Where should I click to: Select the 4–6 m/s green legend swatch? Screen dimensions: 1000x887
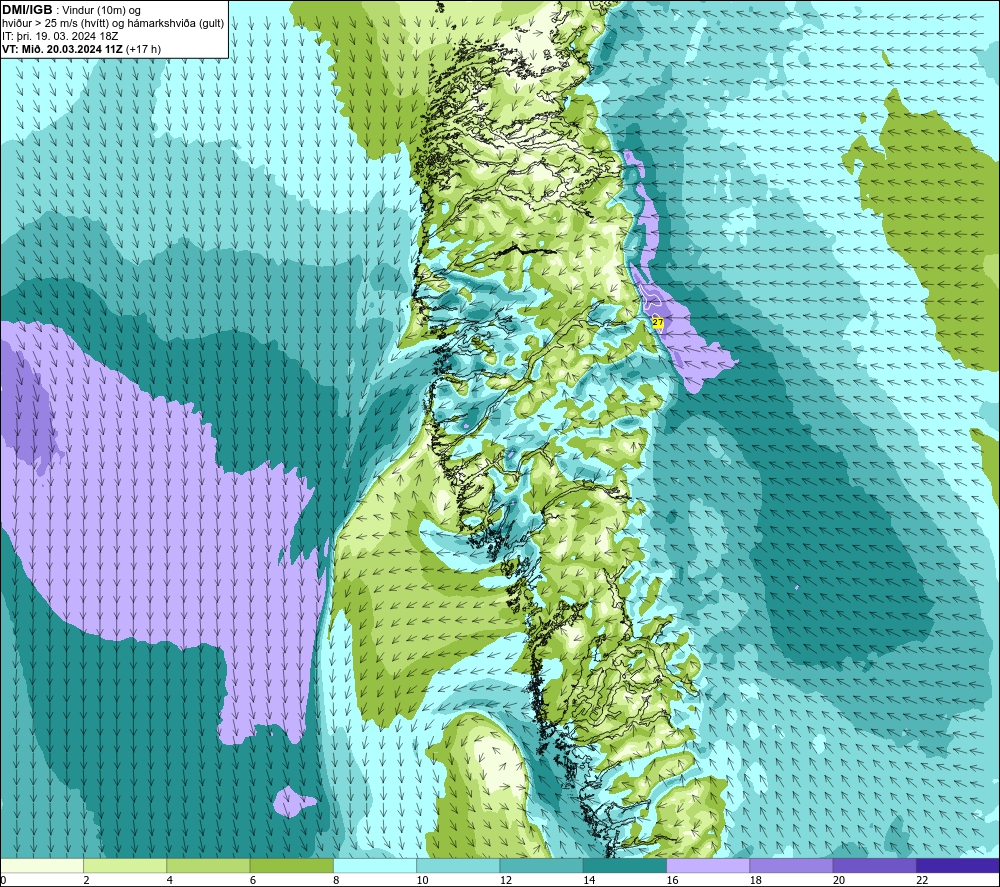click(208, 865)
